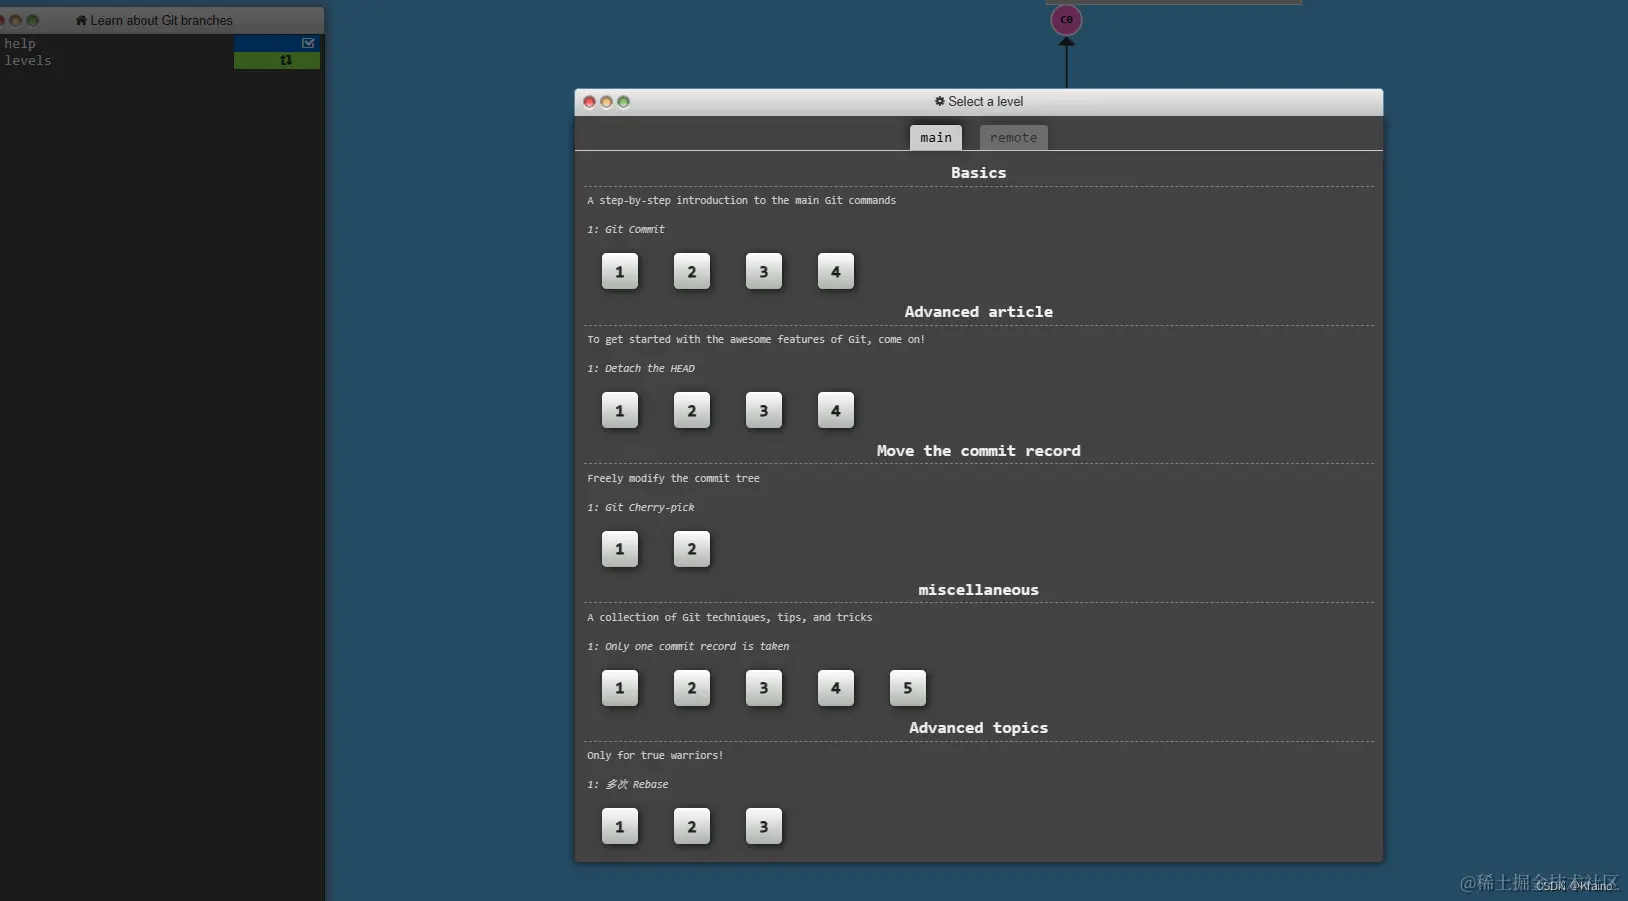Open Advanced article level 1
This screenshot has width=1628, height=901.
pyautogui.click(x=620, y=411)
